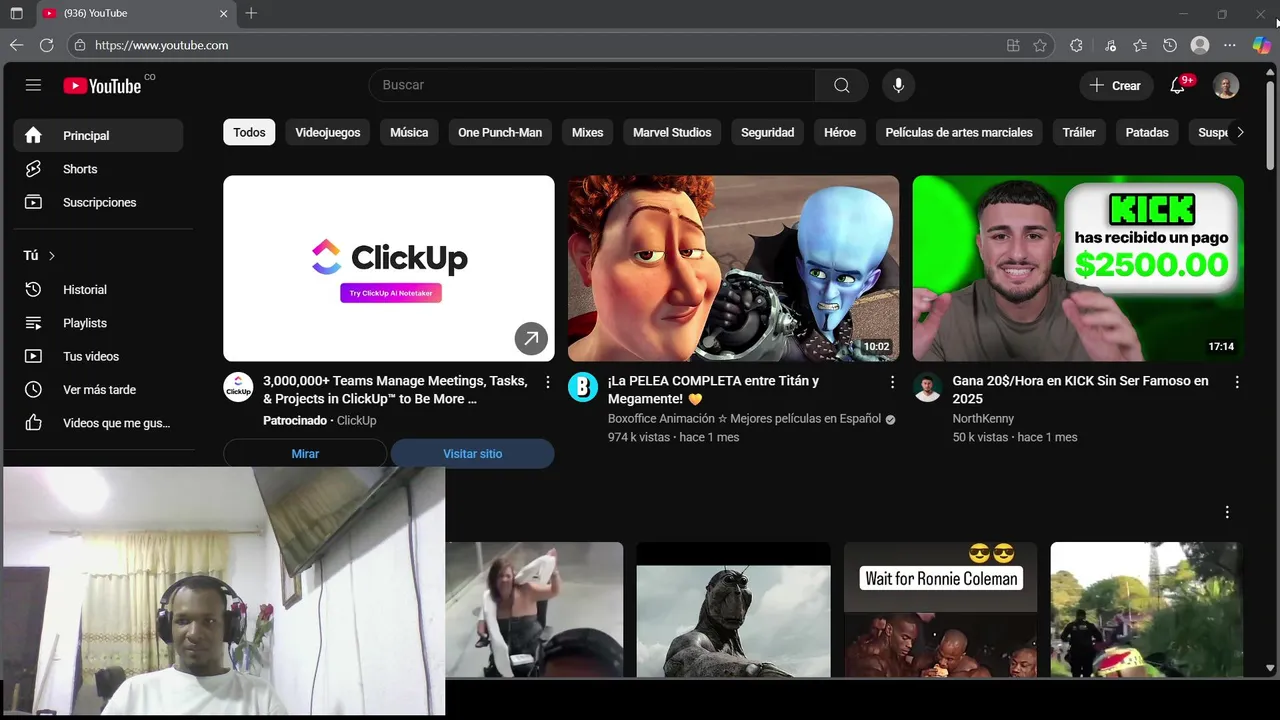Go back in the browser
Image resolution: width=1280 pixels, height=720 pixels.
pos(16,45)
